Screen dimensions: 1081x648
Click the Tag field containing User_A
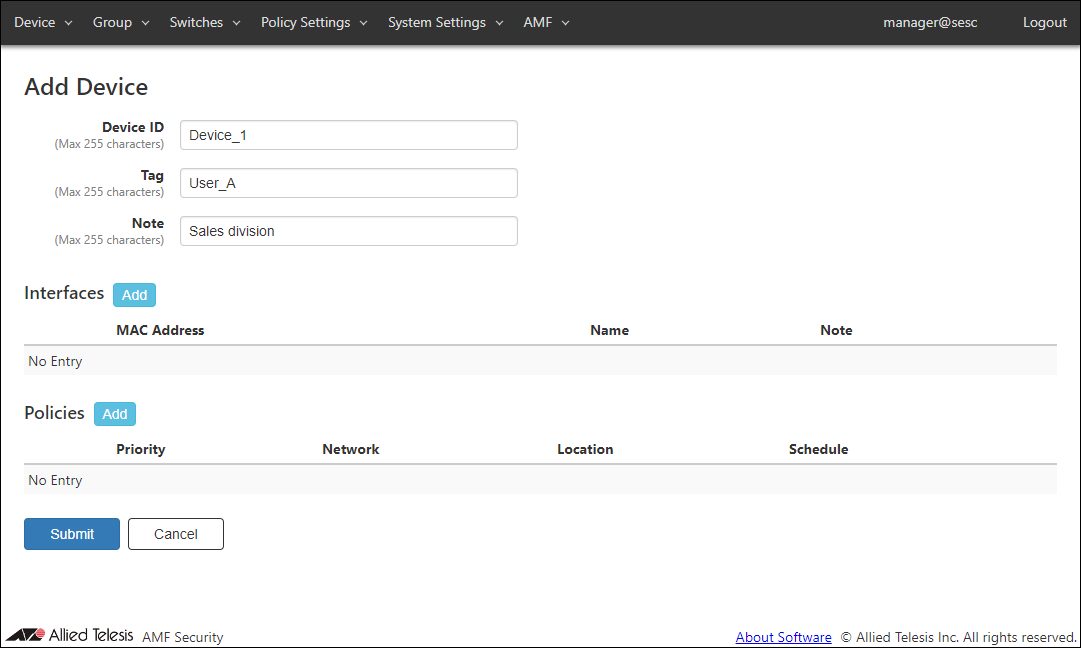pyautogui.click(x=348, y=183)
